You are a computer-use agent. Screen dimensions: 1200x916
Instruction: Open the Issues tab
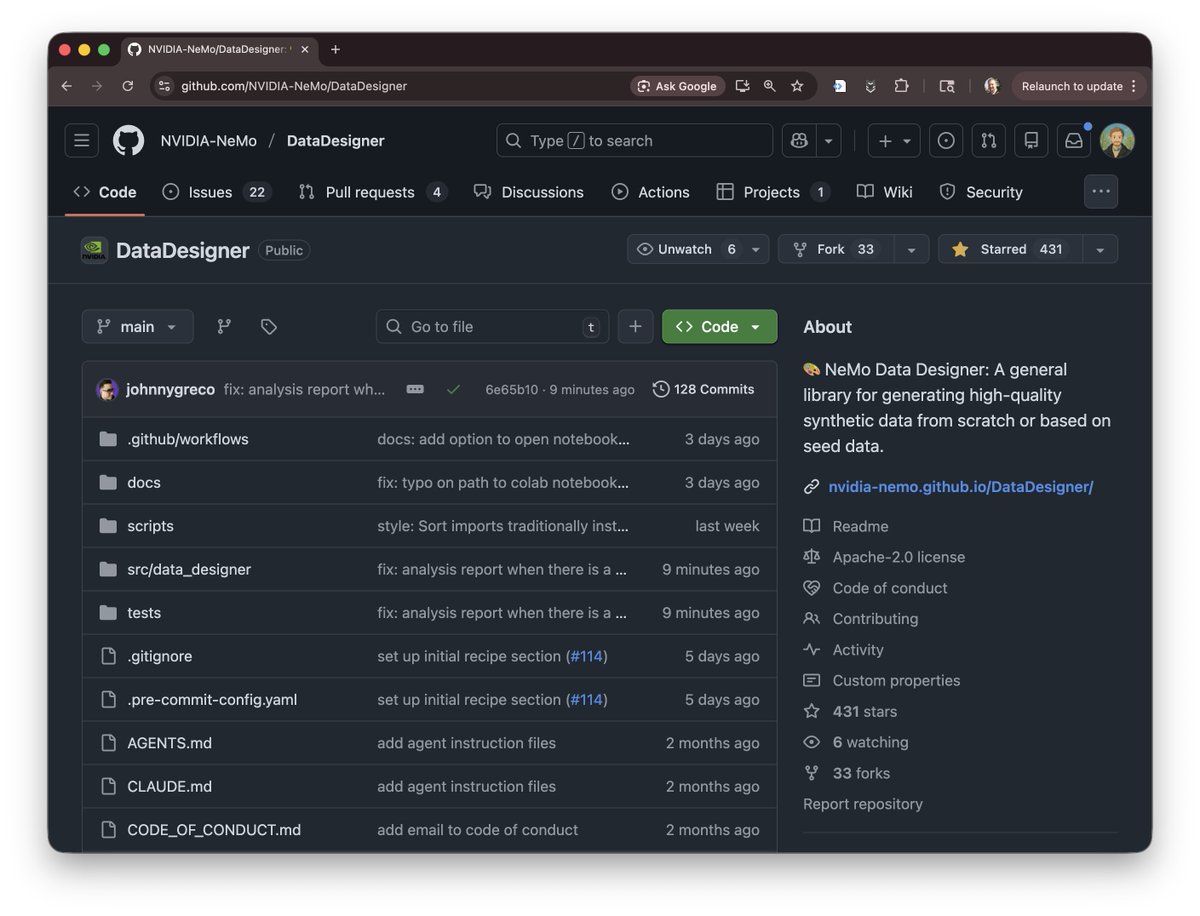pos(216,192)
